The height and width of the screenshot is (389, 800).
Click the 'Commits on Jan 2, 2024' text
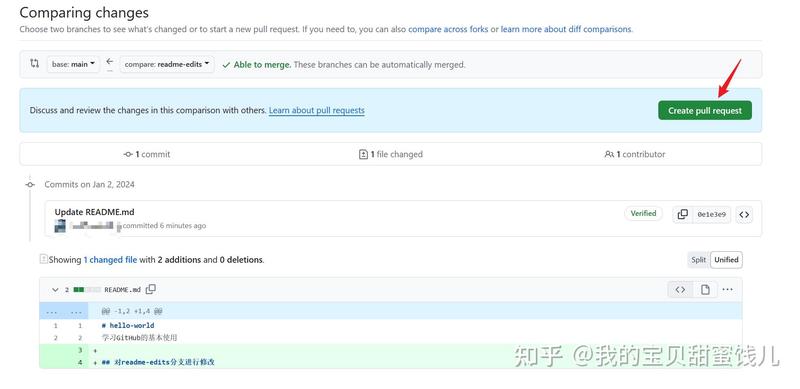pyautogui.click(x=89, y=184)
